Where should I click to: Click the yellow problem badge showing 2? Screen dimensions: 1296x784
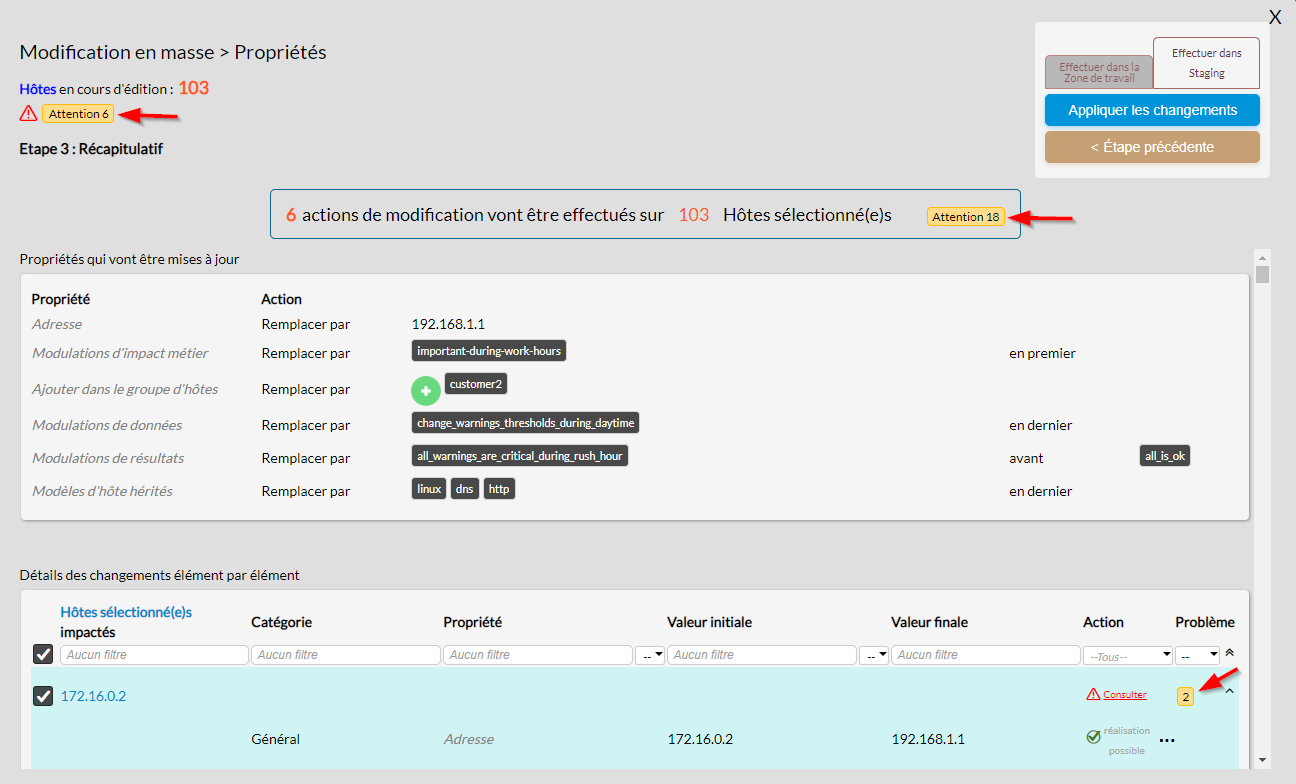point(1185,697)
